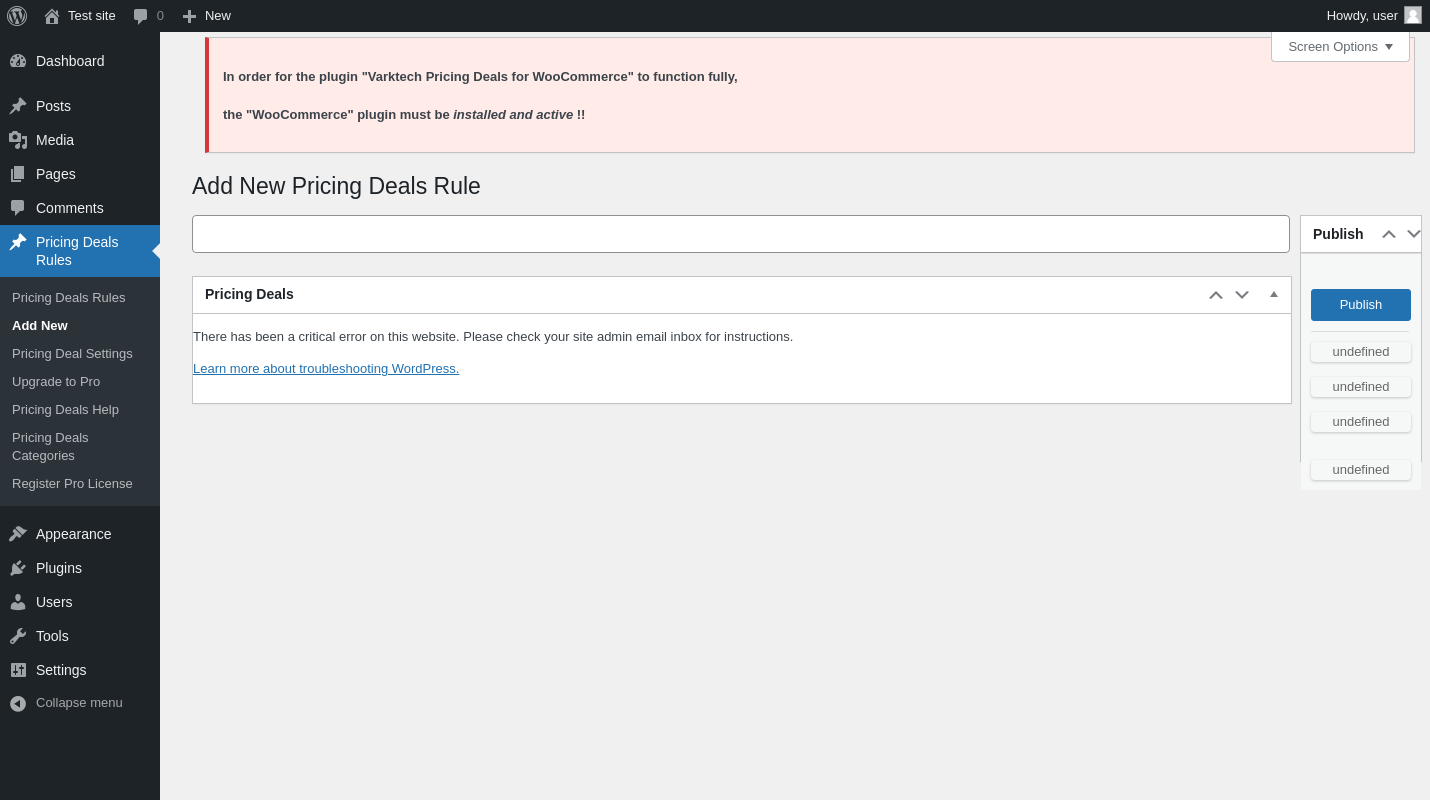1430x800 pixels.
Task: Click the Collapse menu arrow icon
Action: (x=18, y=703)
